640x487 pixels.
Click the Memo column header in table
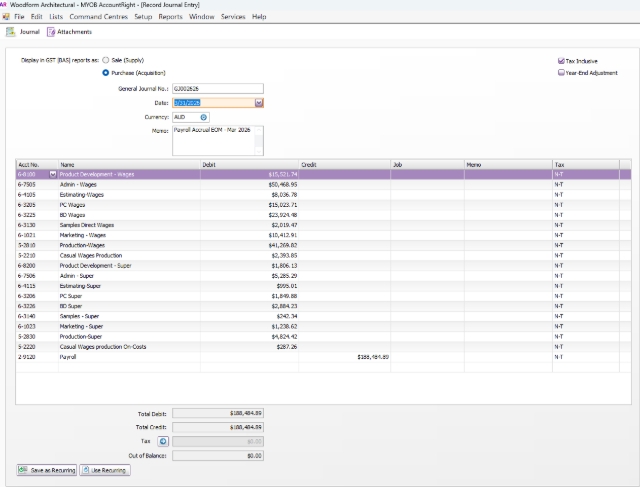pyautogui.click(x=508, y=165)
